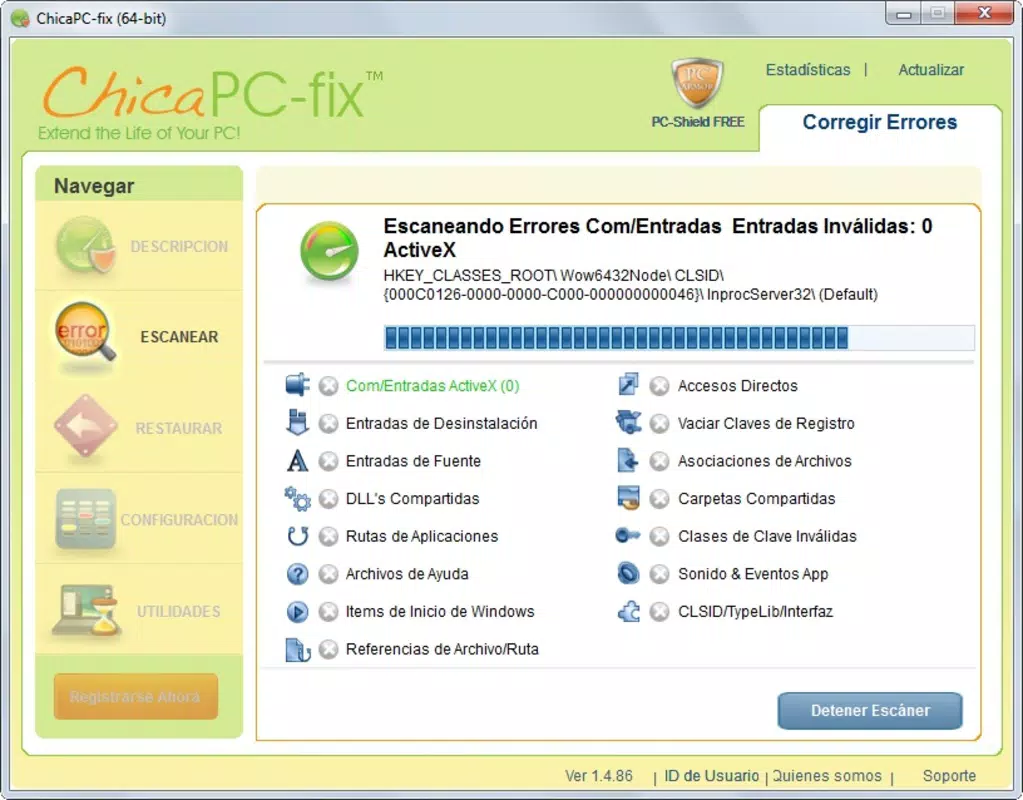Click the Sonido & Eventos App label

[753, 574]
